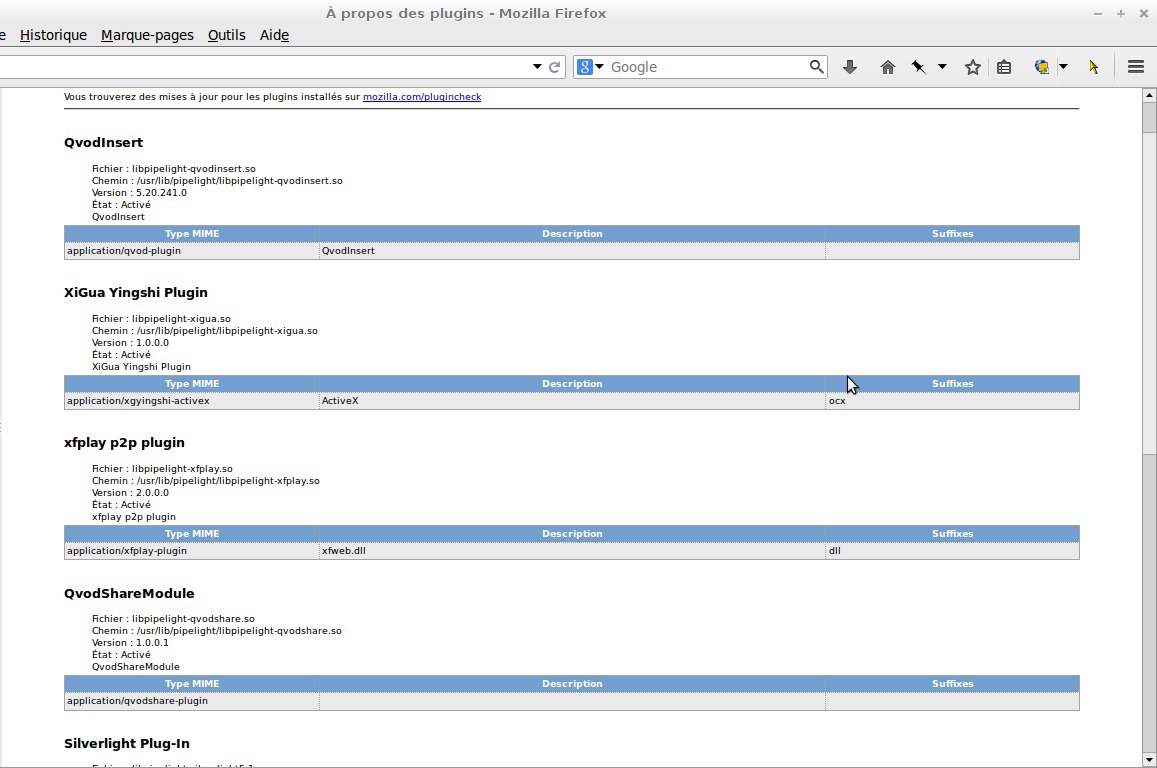Image resolution: width=1157 pixels, height=768 pixels.
Task: Open search engine selector dropdown arrow
Action: click(x=599, y=67)
